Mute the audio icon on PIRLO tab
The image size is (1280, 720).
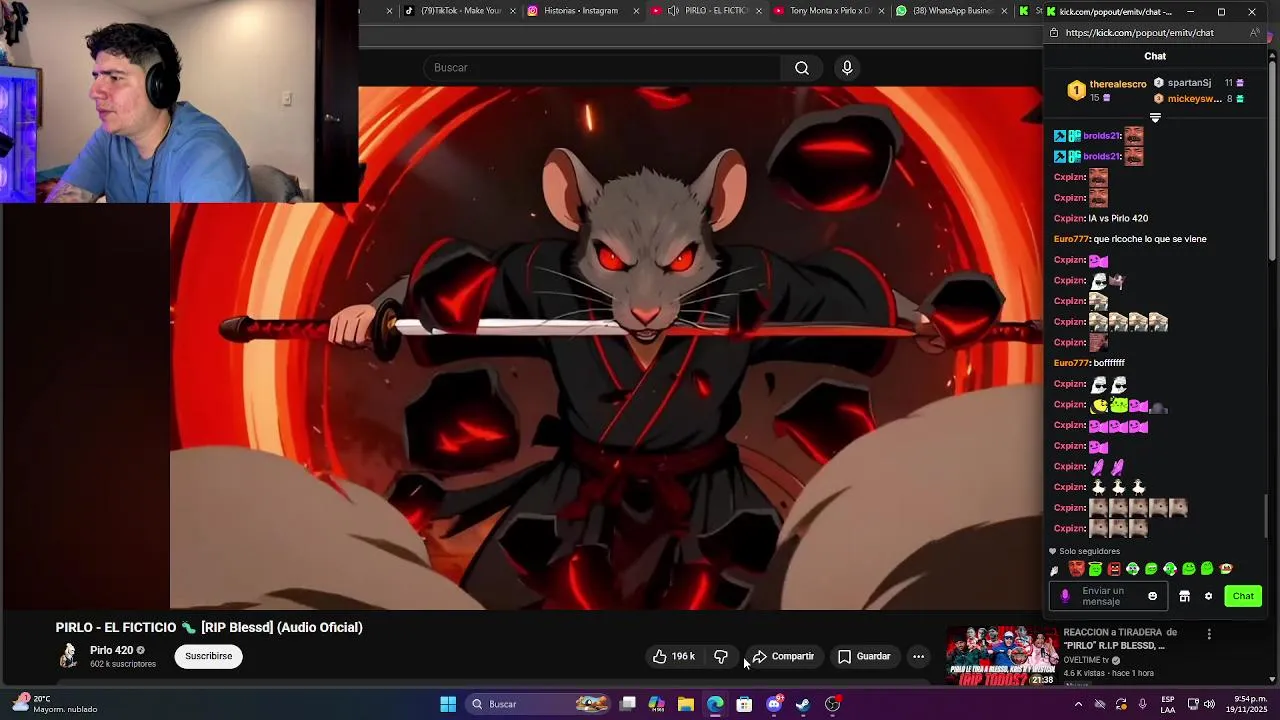tap(673, 11)
